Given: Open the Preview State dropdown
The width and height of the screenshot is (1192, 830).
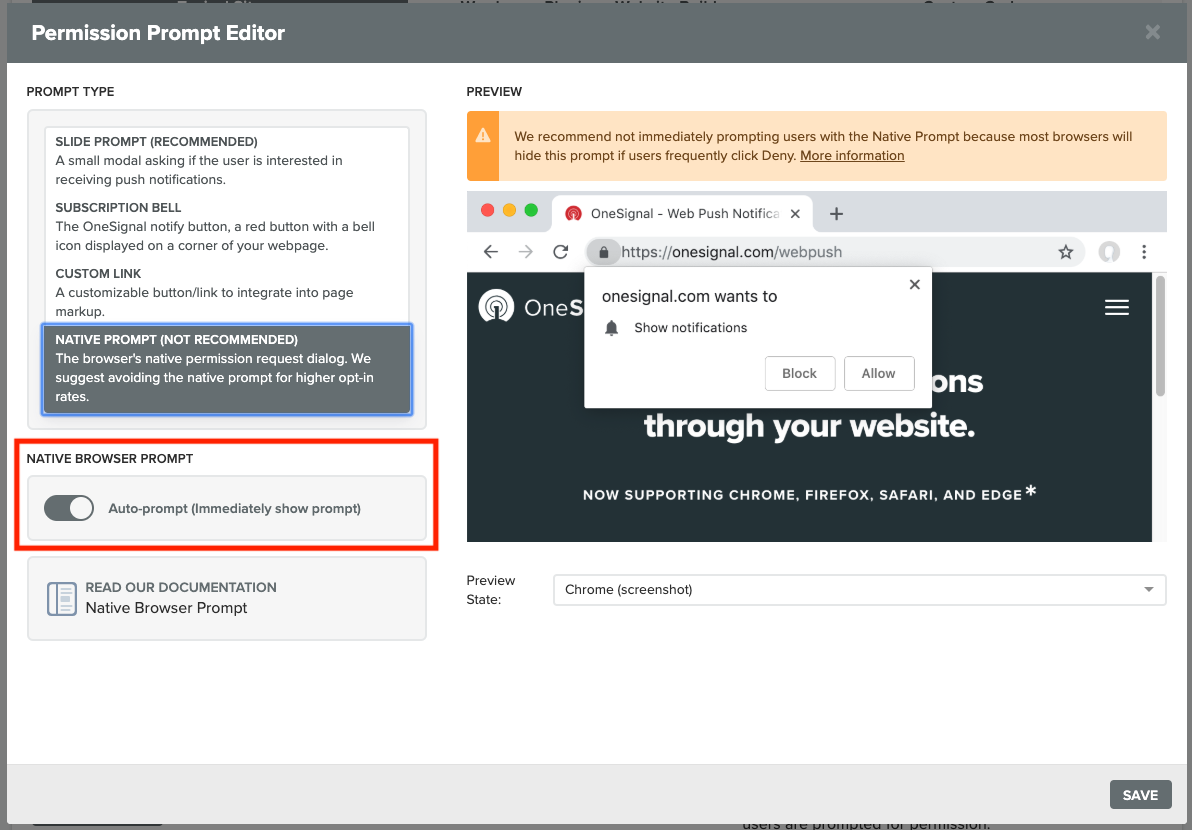Looking at the screenshot, I should 859,590.
